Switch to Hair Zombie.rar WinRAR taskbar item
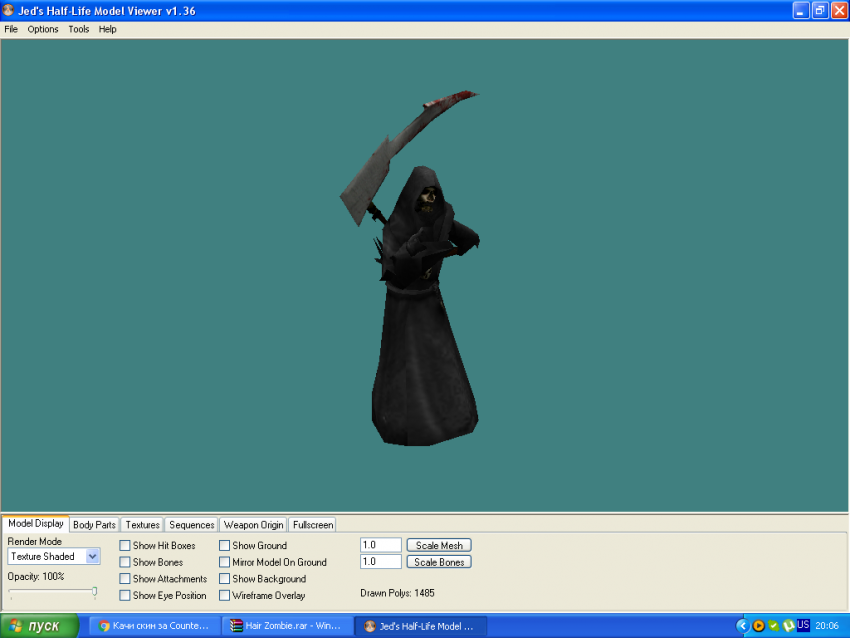 285,626
